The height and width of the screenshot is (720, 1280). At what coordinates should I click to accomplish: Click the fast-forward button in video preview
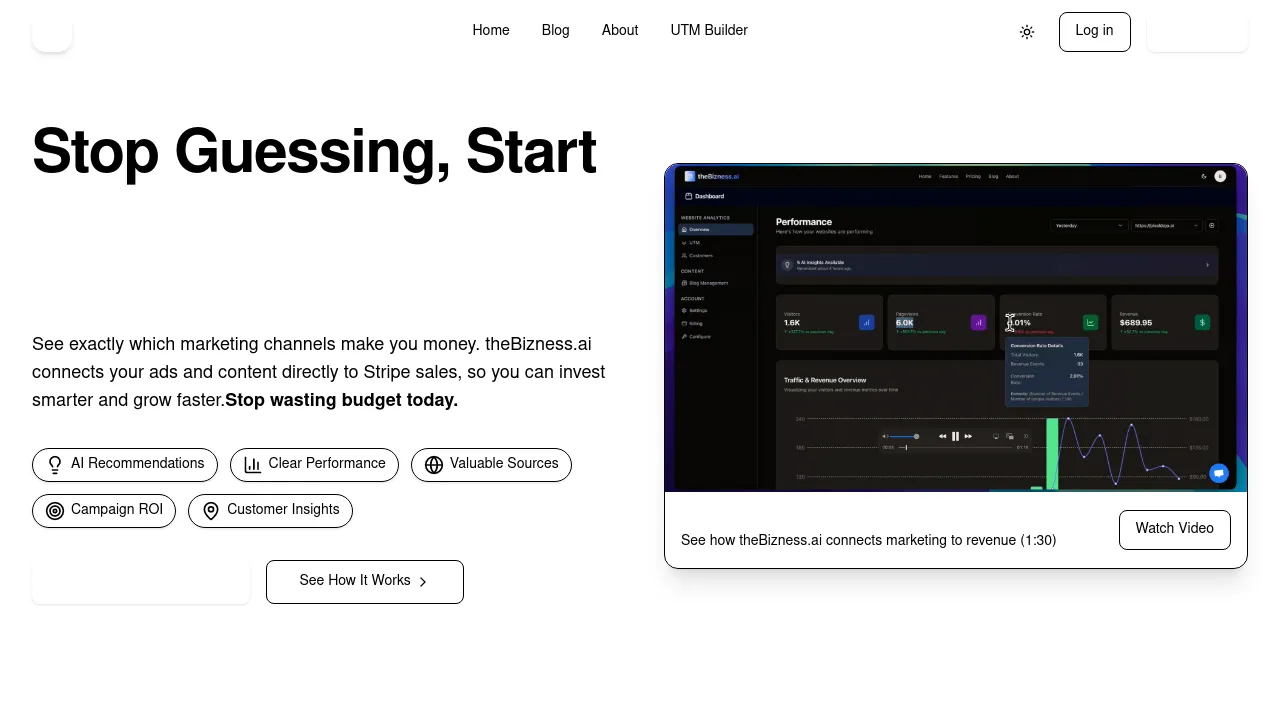tap(968, 436)
